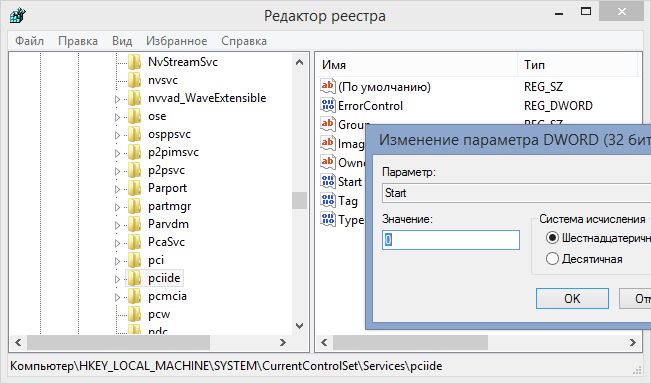Click the string icon of (По умолчанию) value
651x384 pixels.
[x=328, y=86]
